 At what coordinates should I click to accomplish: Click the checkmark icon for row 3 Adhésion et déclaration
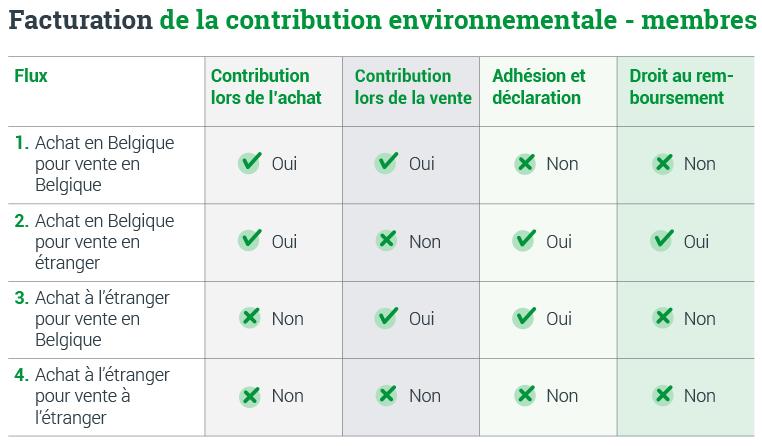tap(524, 318)
